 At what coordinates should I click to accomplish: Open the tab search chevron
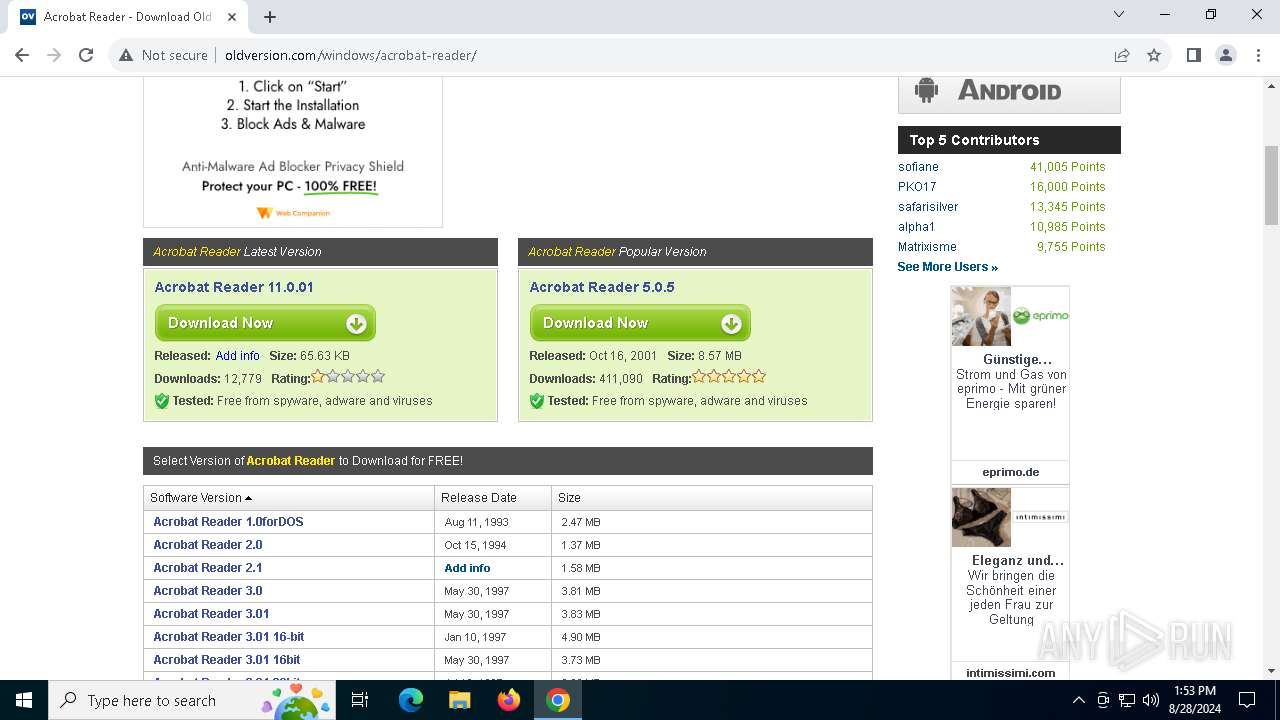click(1119, 15)
